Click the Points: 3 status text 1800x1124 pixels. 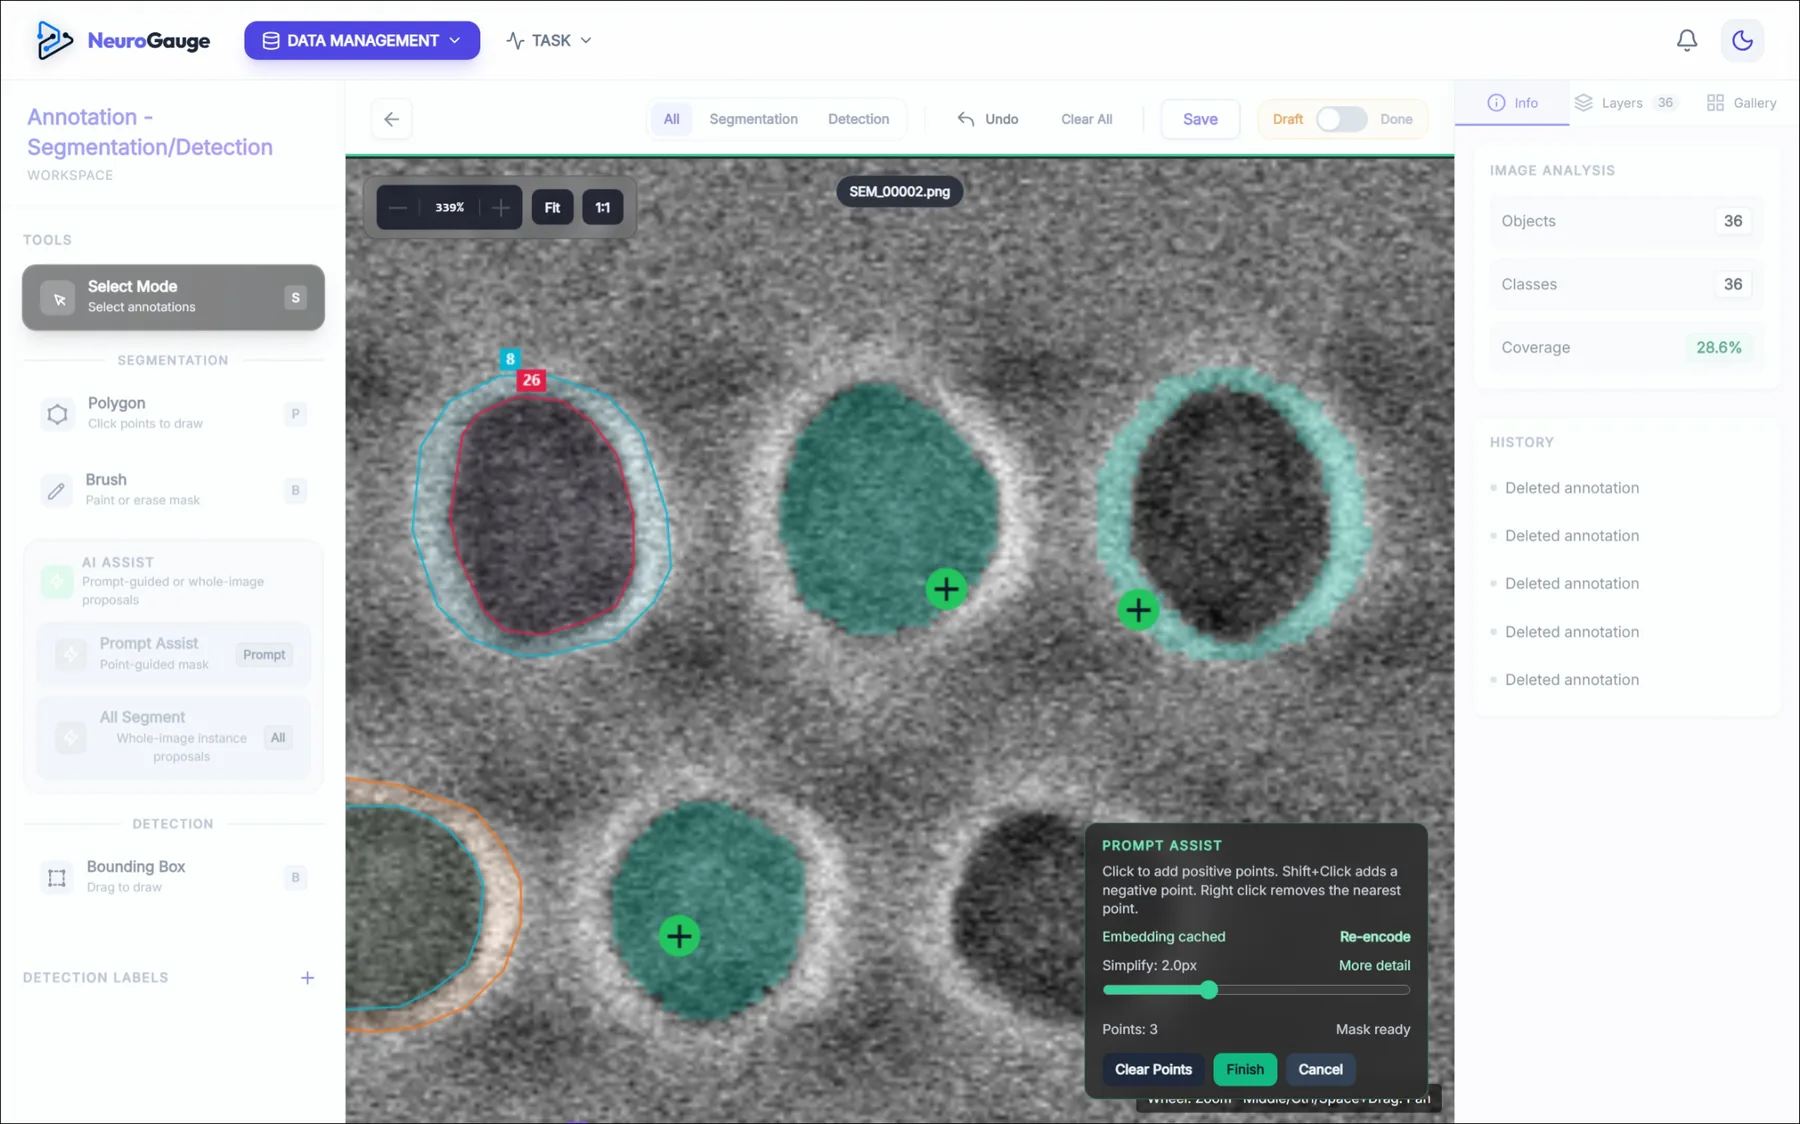pyautogui.click(x=1129, y=1029)
